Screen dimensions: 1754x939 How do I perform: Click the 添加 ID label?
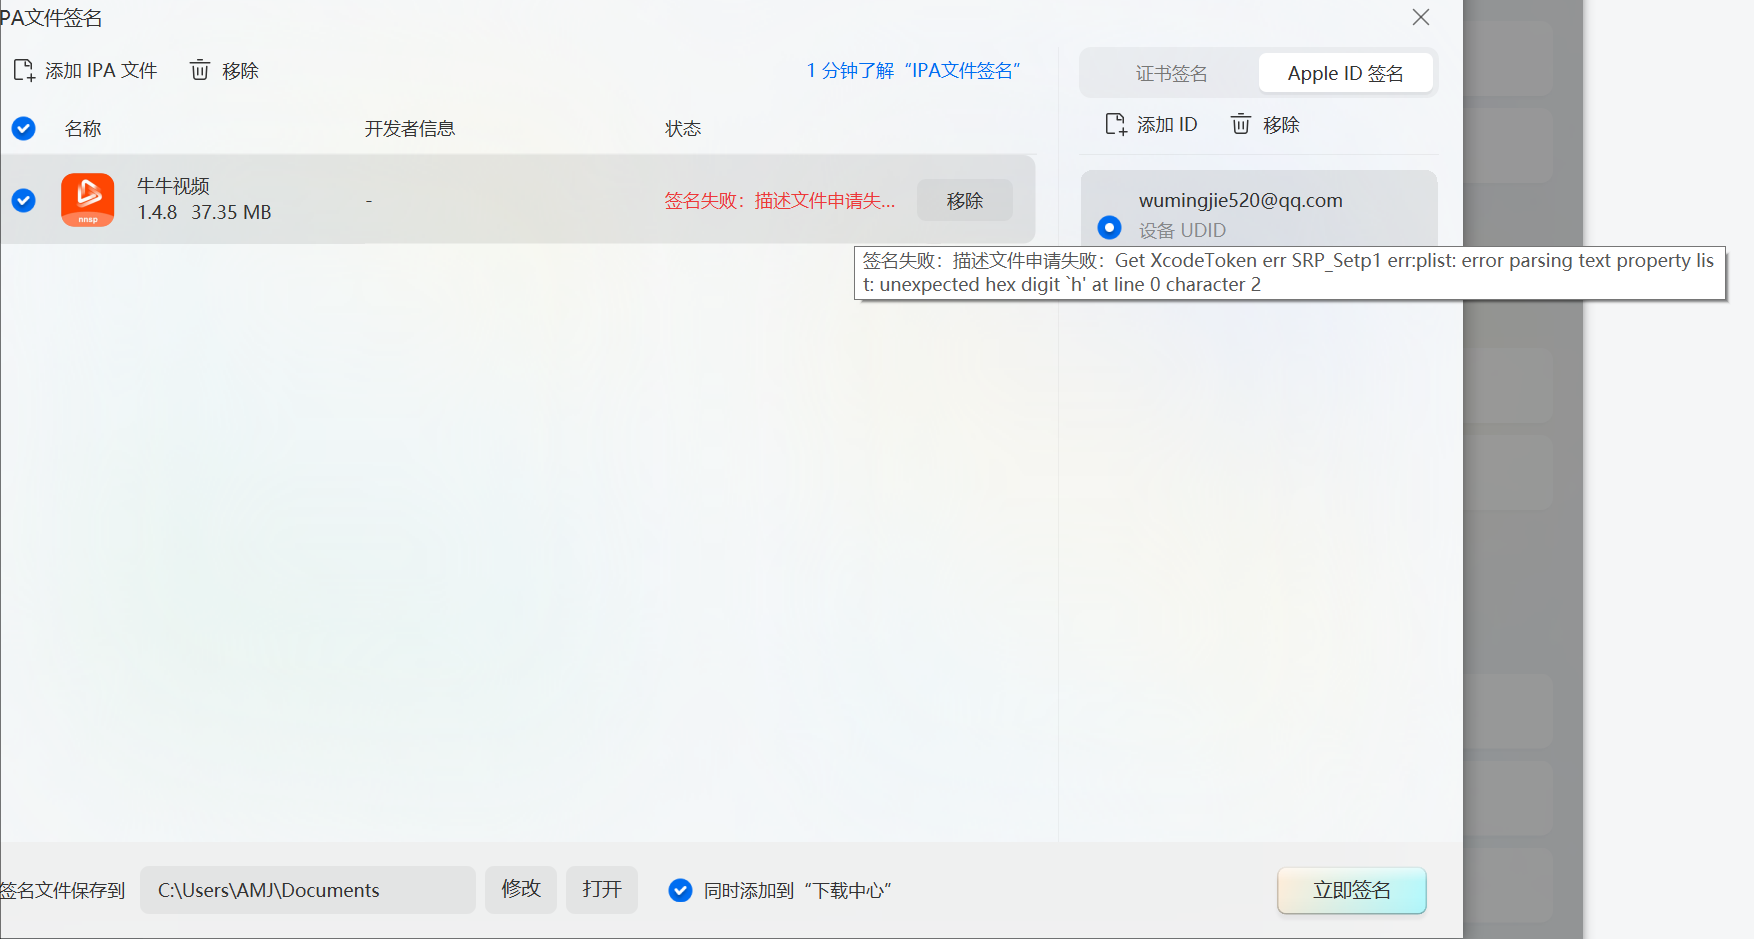(1167, 125)
